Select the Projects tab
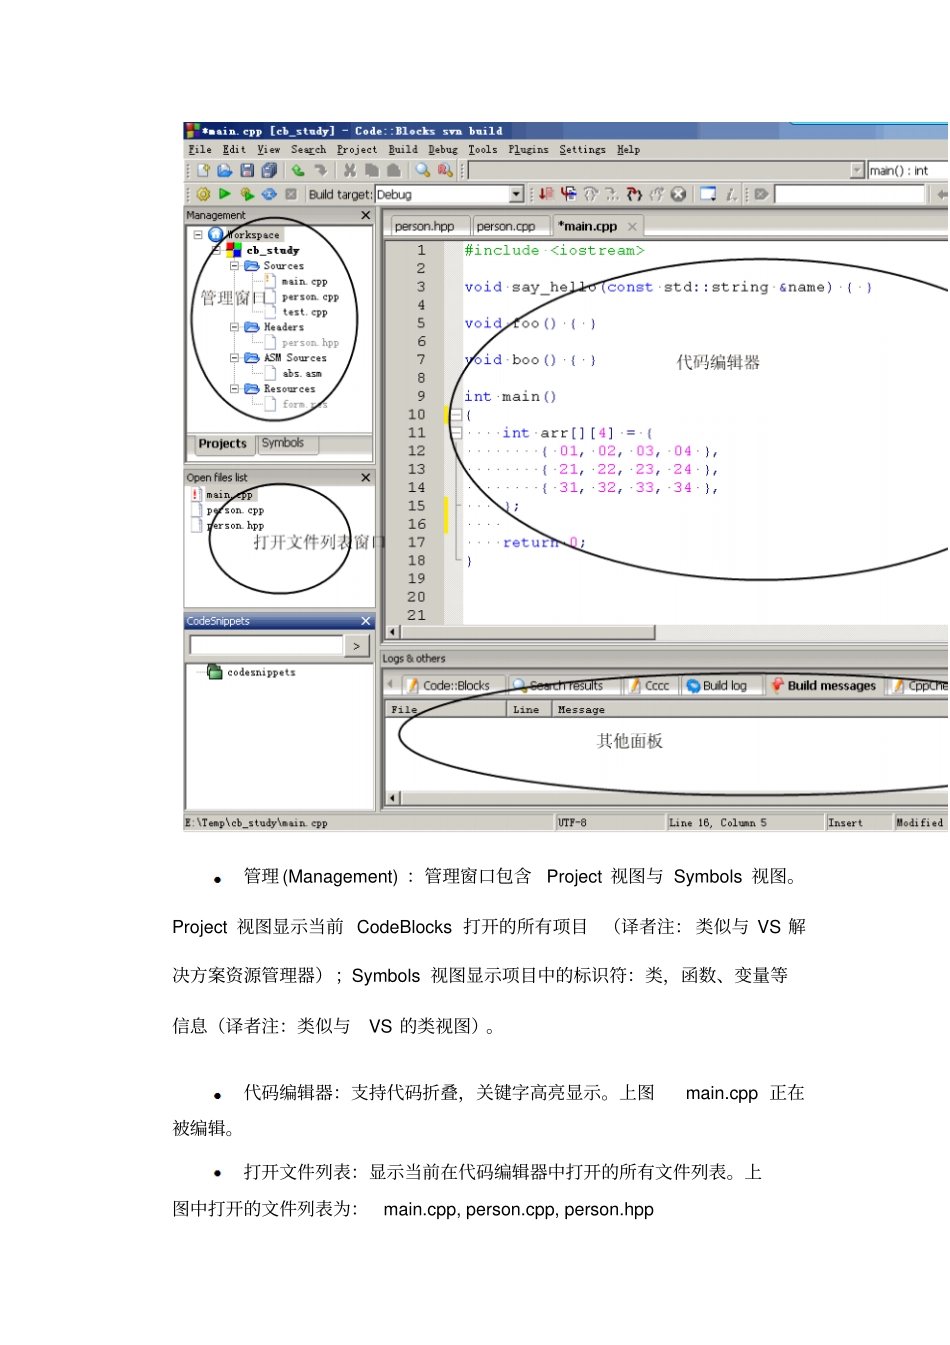 (x=222, y=444)
